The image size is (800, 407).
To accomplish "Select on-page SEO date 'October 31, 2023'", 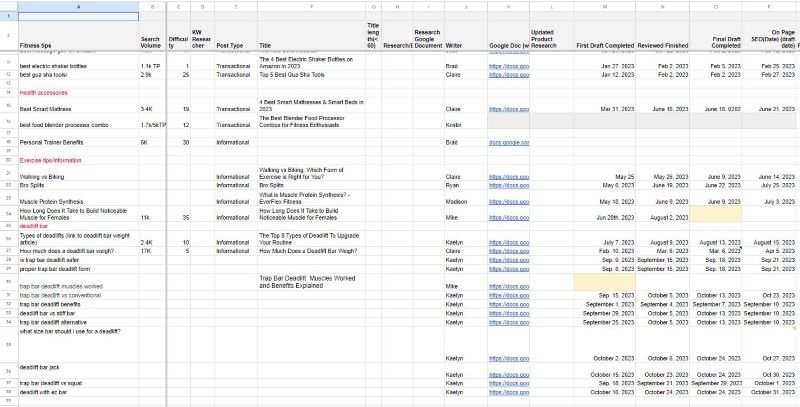I will [769, 392].
